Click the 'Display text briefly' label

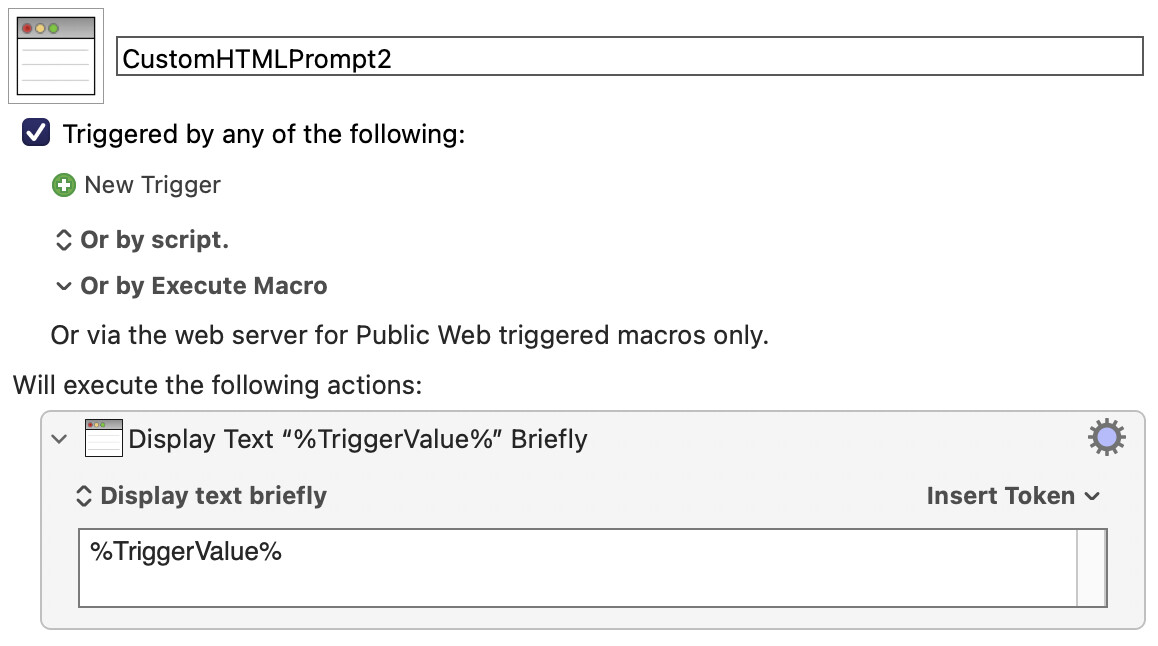(x=213, y=496)
